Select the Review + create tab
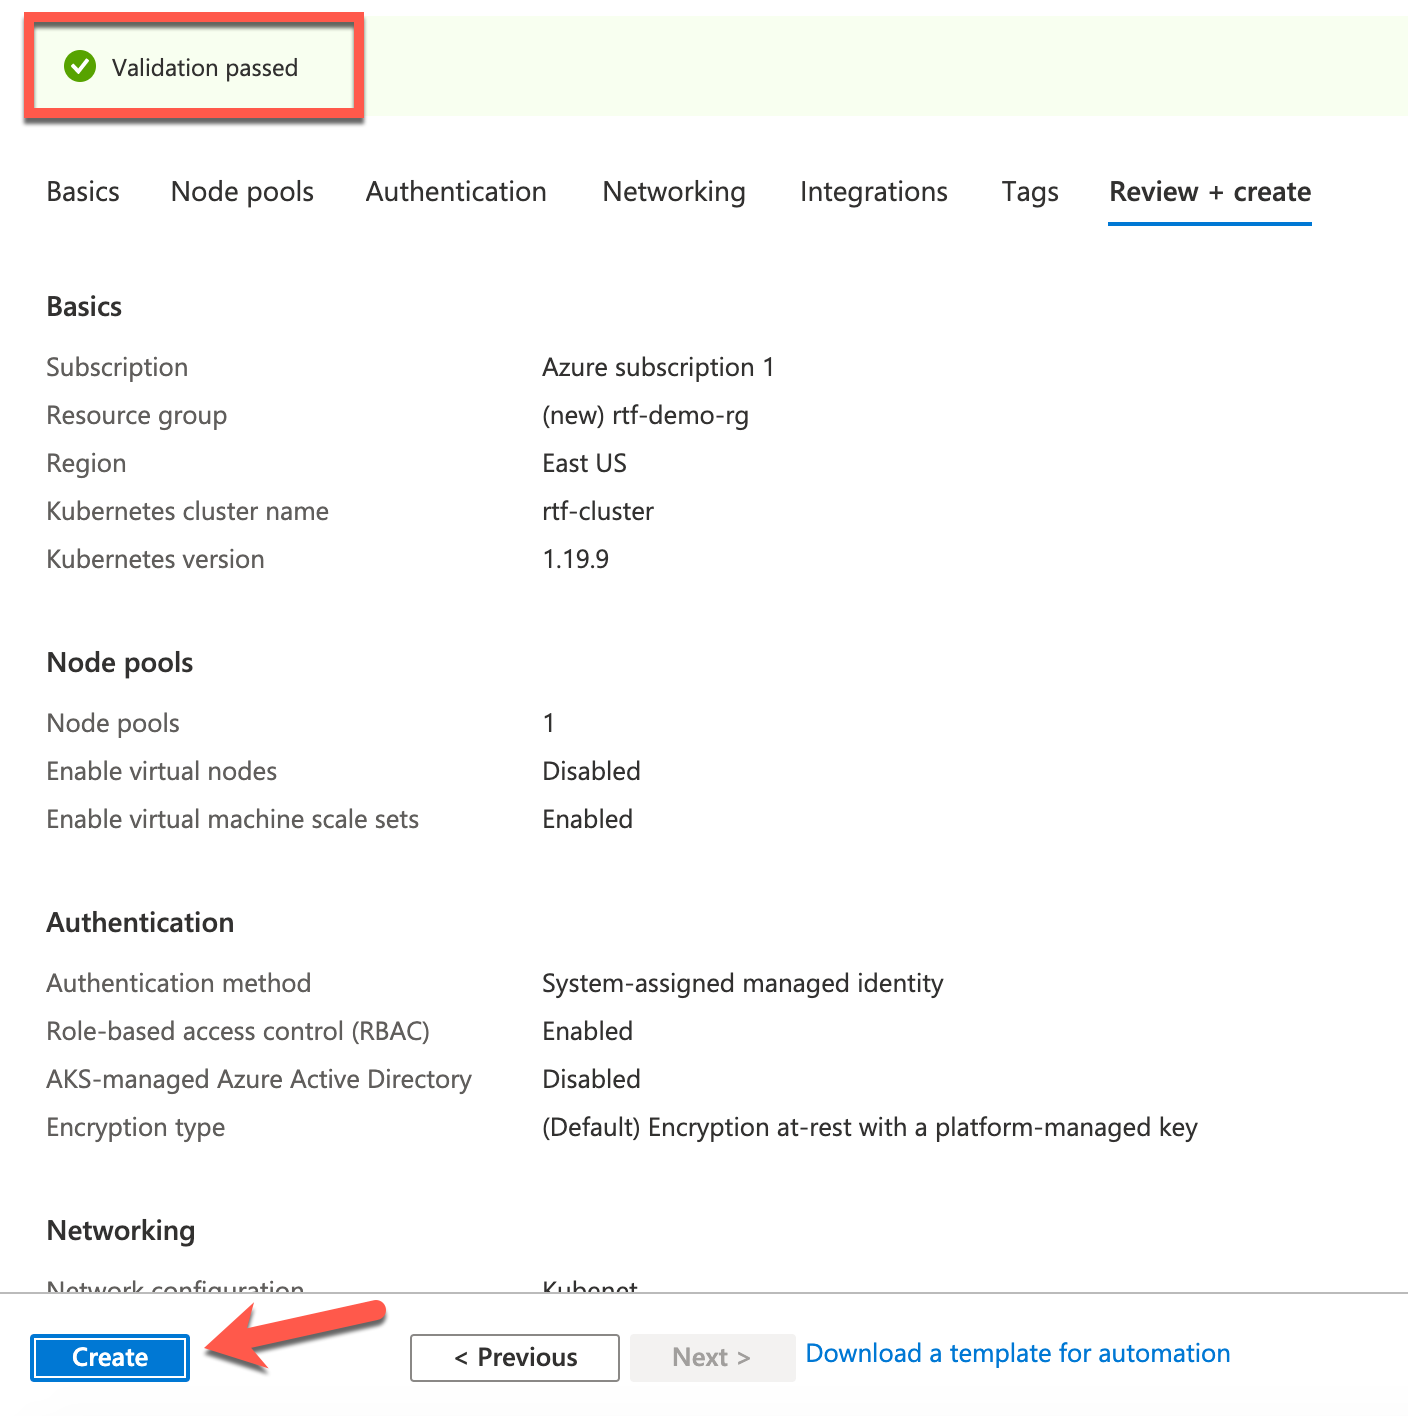 (1210, 192)
